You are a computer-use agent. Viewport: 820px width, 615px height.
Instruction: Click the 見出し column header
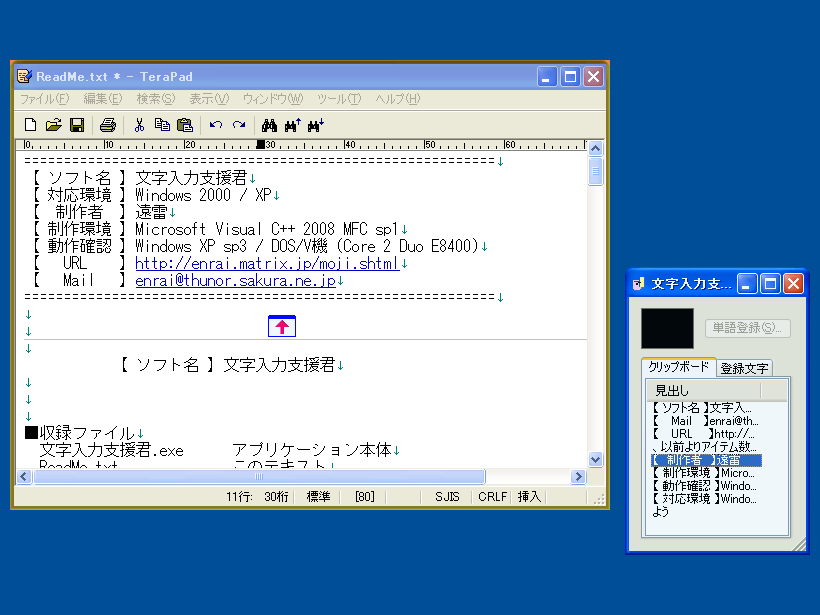pyautogui.click(x=704, y=390)
